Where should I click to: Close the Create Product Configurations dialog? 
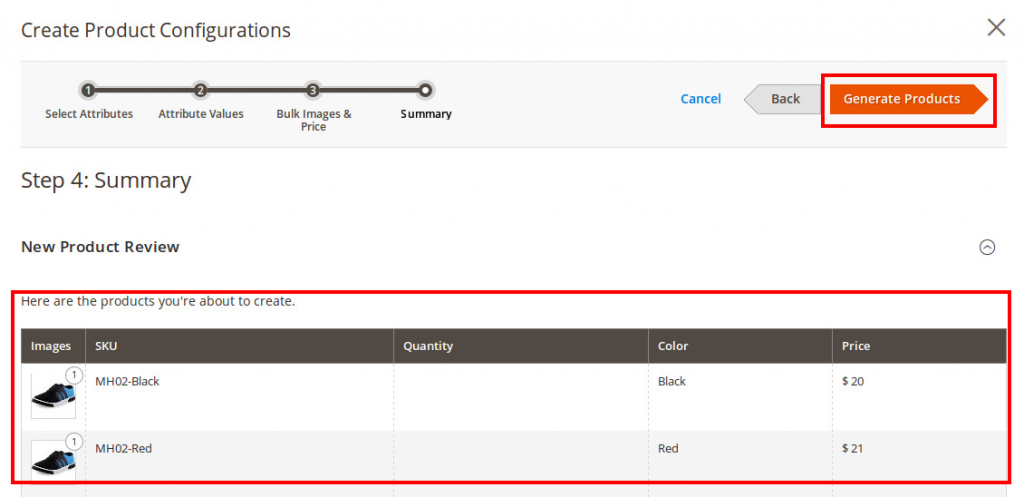[x=996, y=28]
